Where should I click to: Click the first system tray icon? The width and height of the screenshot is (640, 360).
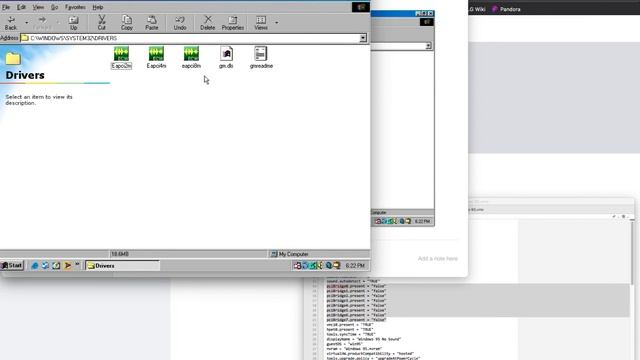click(x=298, y=266)
